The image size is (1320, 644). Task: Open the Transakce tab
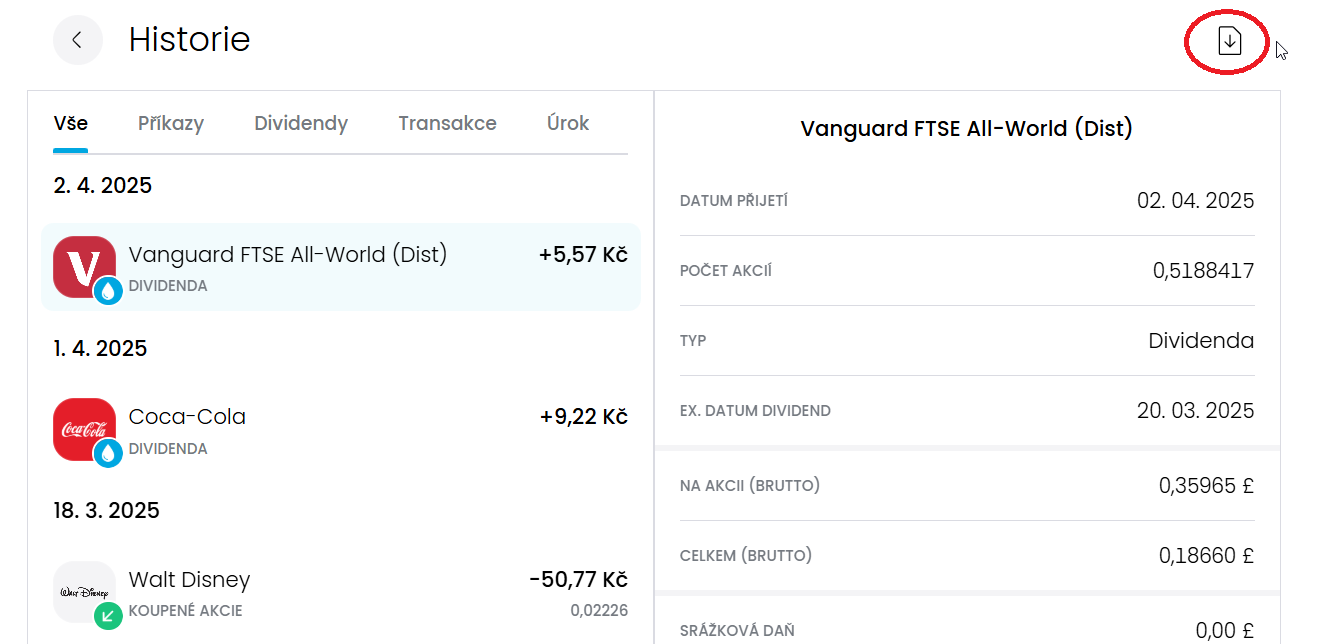click(x=447, y=124)
